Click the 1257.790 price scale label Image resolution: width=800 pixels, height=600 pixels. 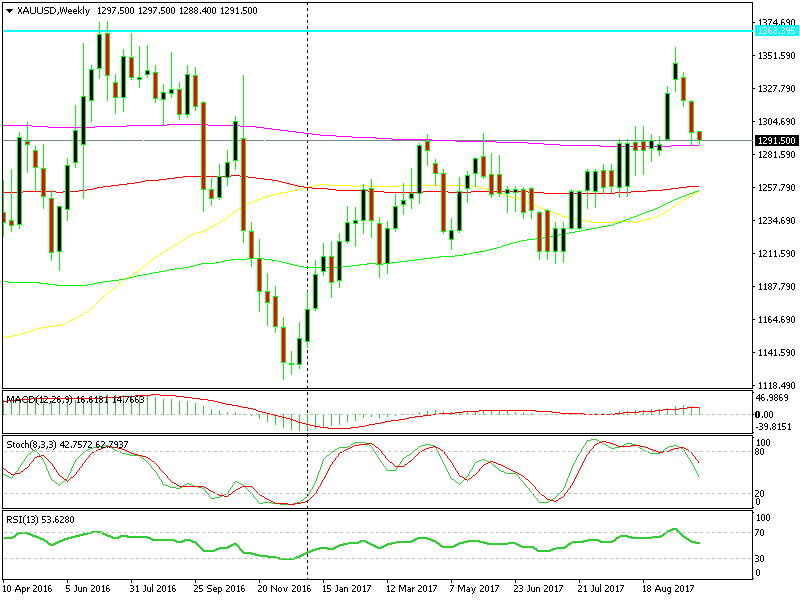tap(777, 188)
